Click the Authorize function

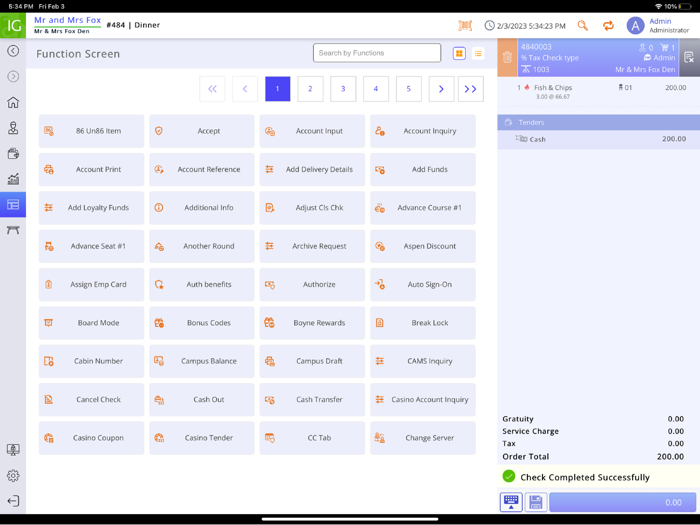tap(312, 284)
